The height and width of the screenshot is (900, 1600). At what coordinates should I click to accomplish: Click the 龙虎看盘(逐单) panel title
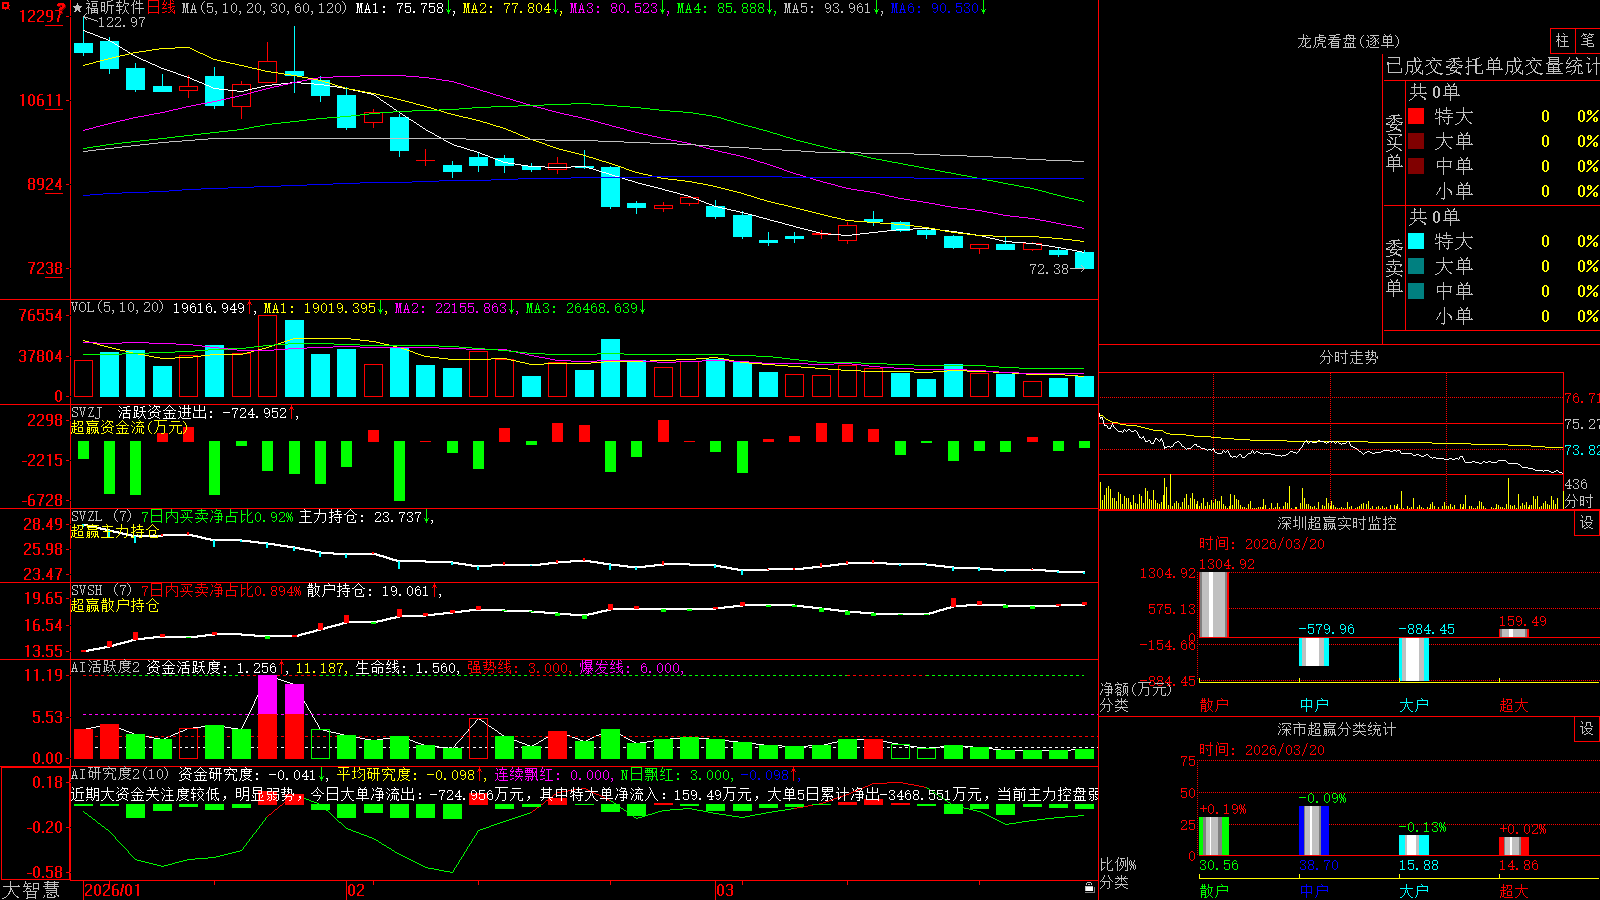(x=1349, y=41)
